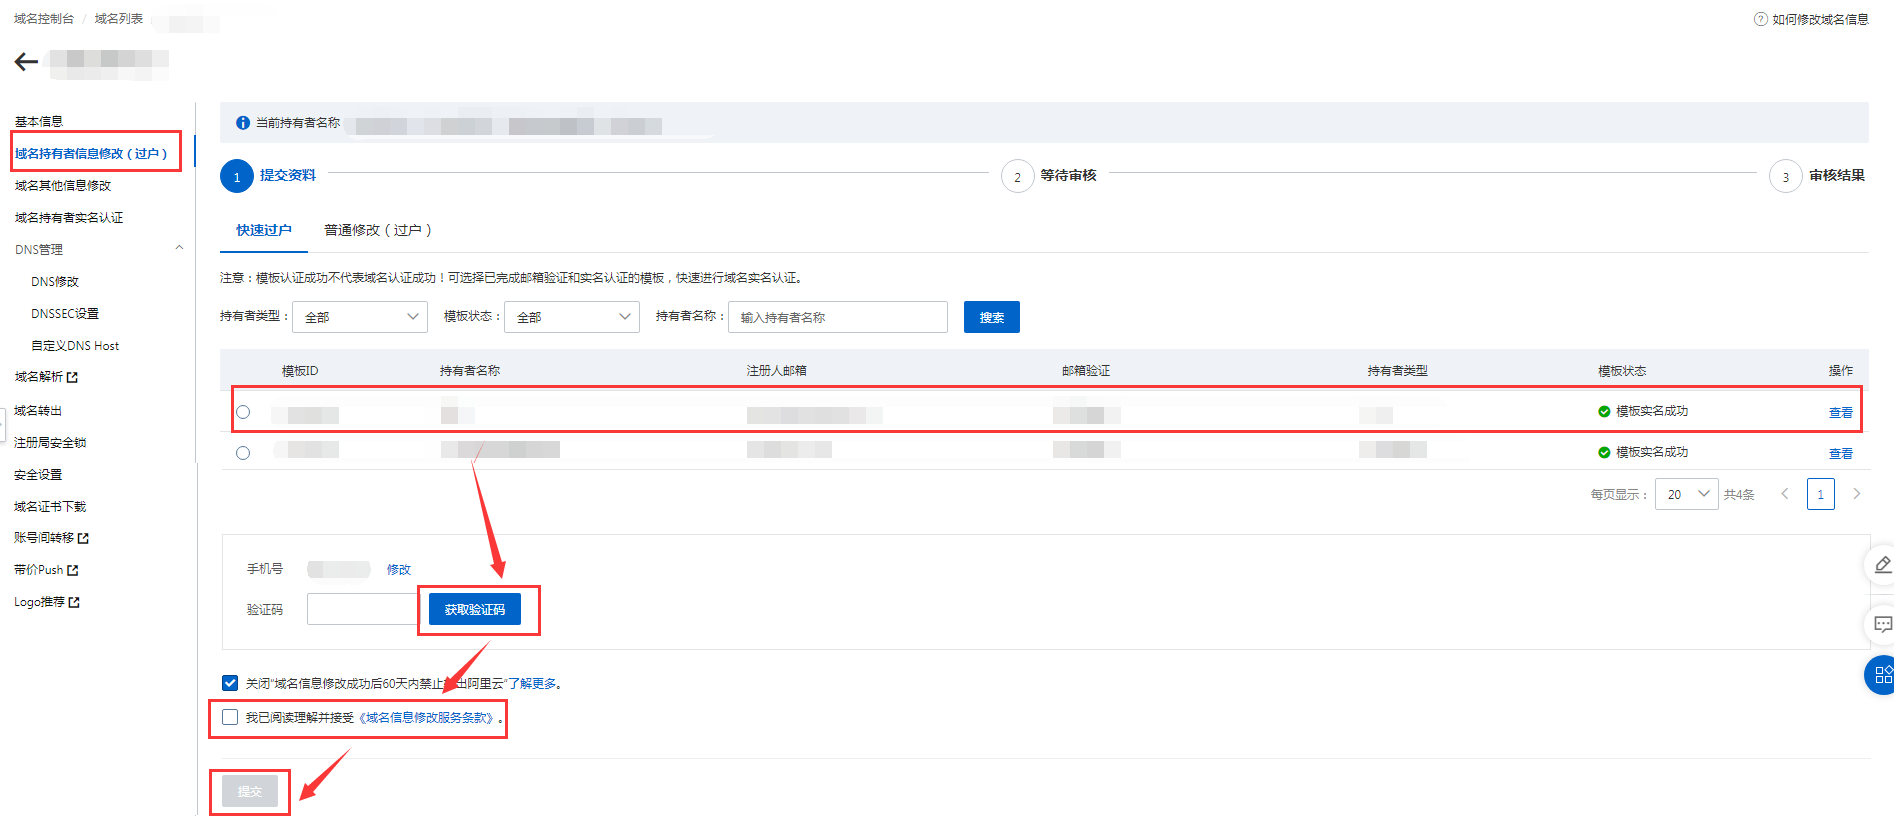Click external link icon next to 带价Push
Viewport: 1894px width, 825px height.
[x=72, y=570]
